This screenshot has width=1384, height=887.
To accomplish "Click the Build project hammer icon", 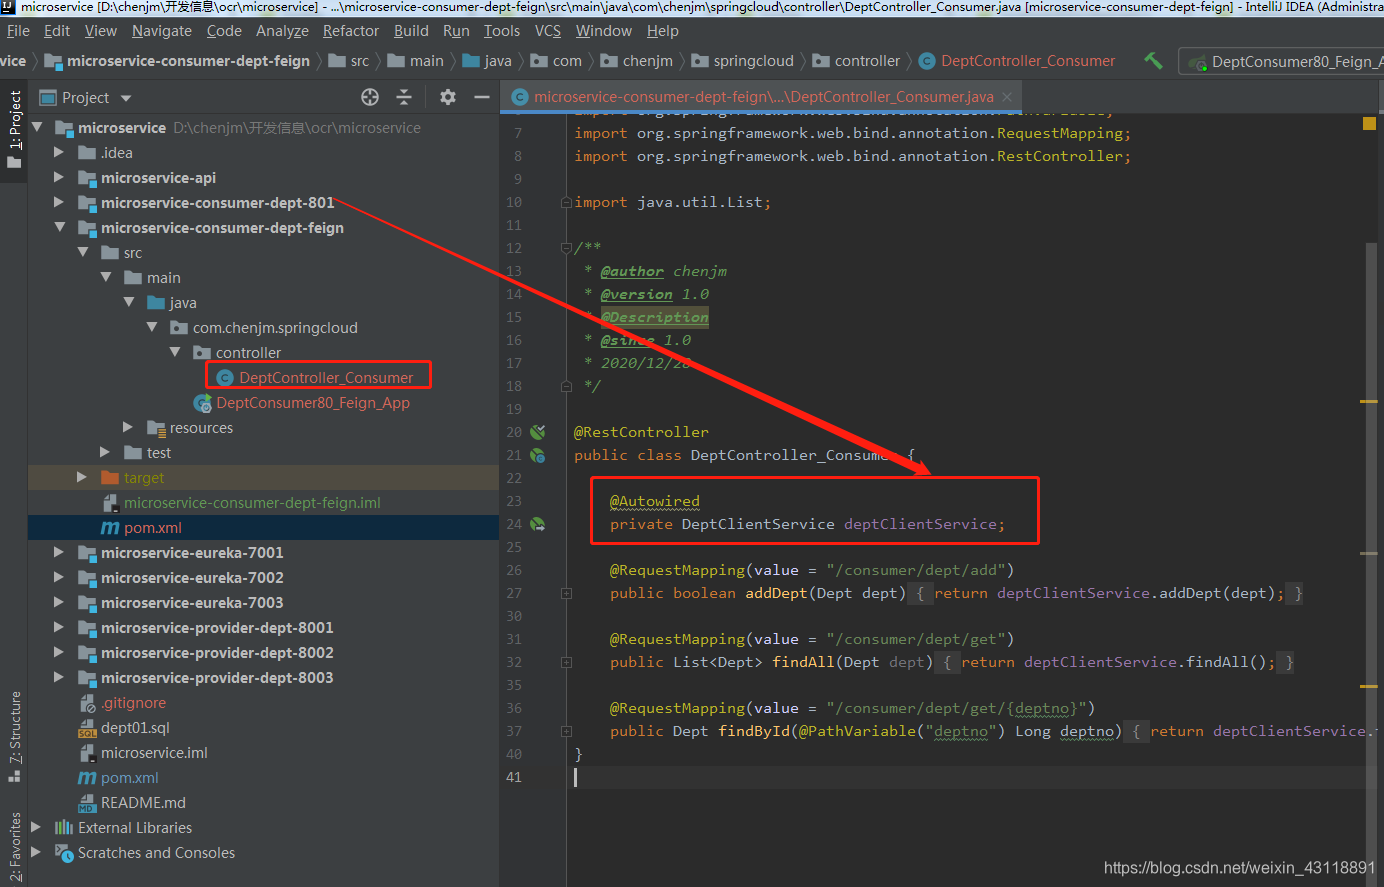I will coord(1153,61).
